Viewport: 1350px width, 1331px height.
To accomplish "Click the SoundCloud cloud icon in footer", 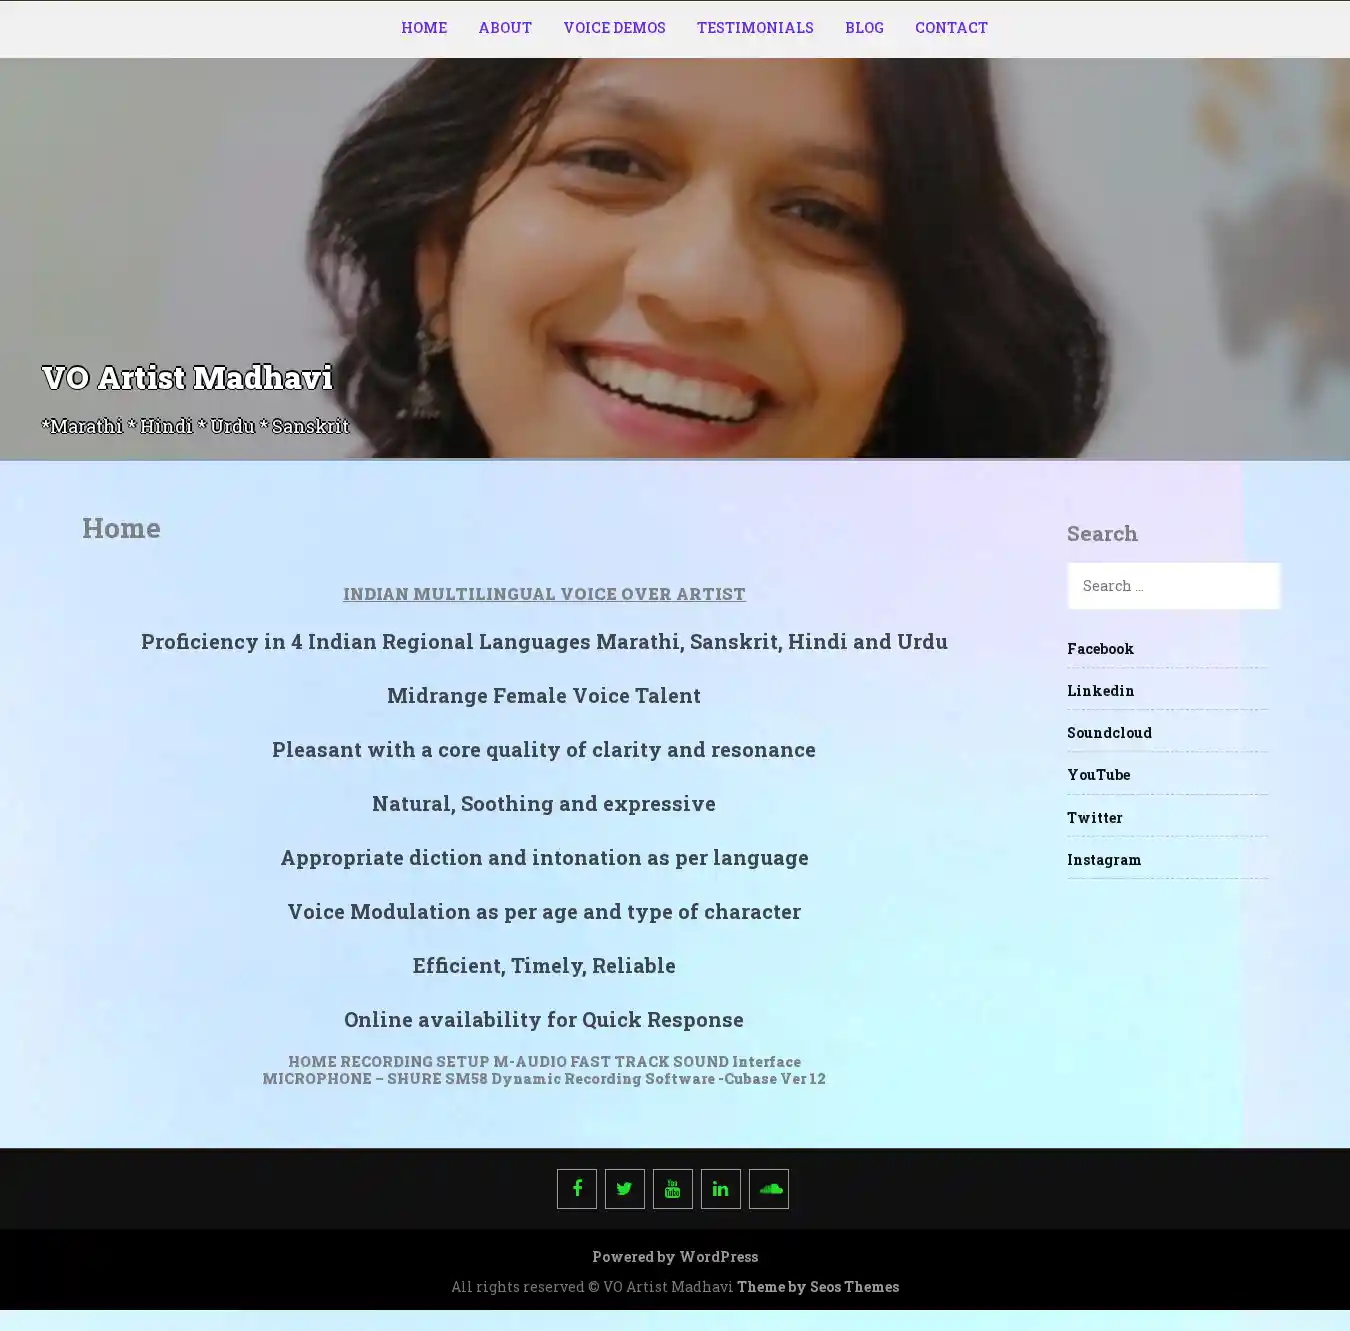I will (769, 1189).
